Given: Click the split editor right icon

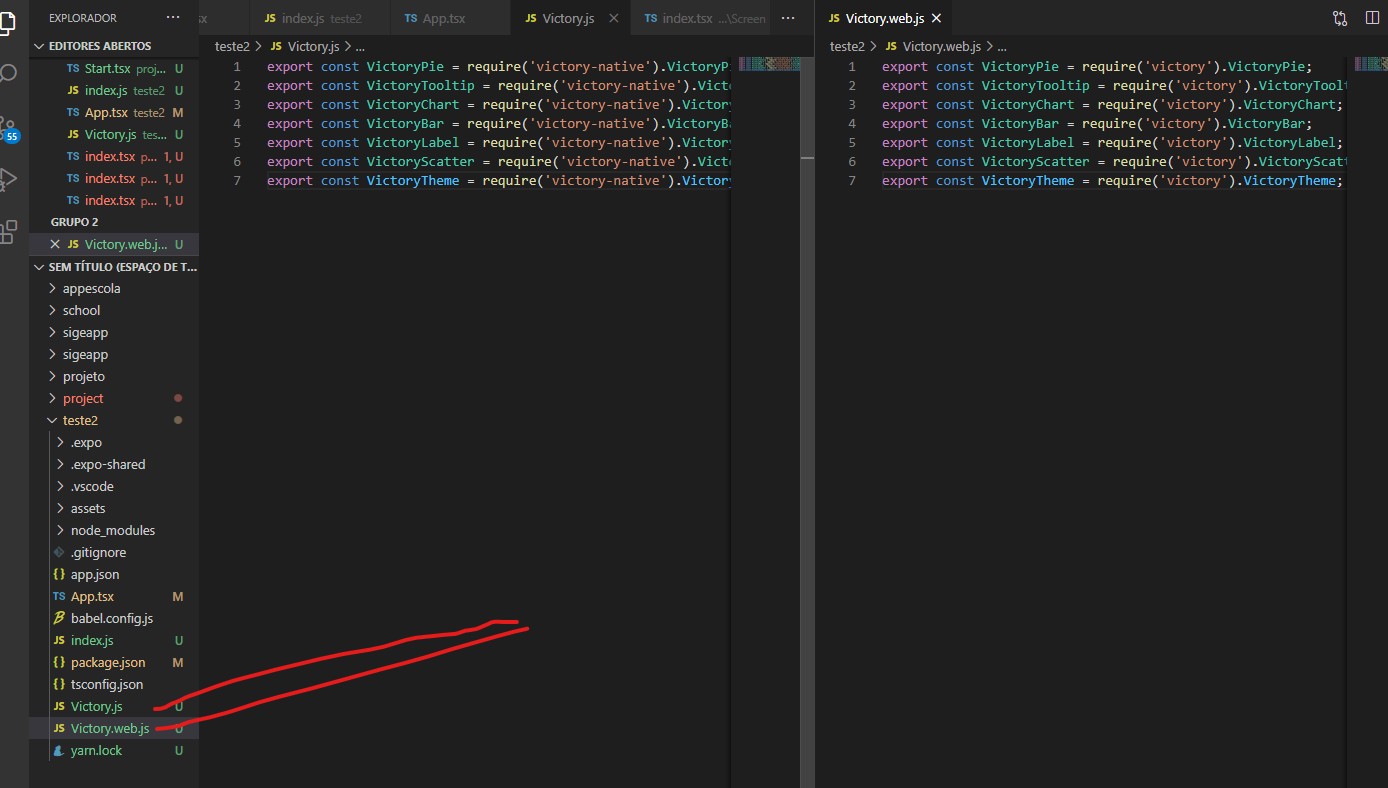Looking at the screenshot, I should (1371, 18).
